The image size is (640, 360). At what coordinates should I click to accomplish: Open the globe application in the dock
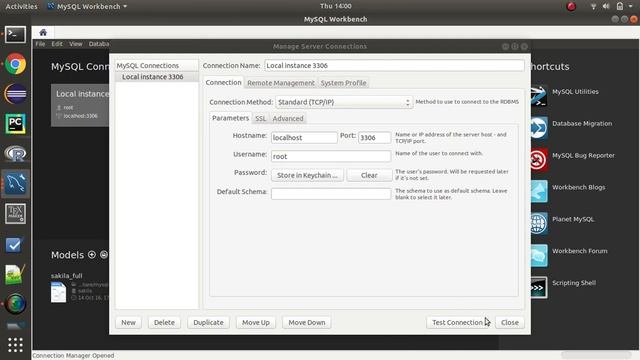tap(16, 304)
